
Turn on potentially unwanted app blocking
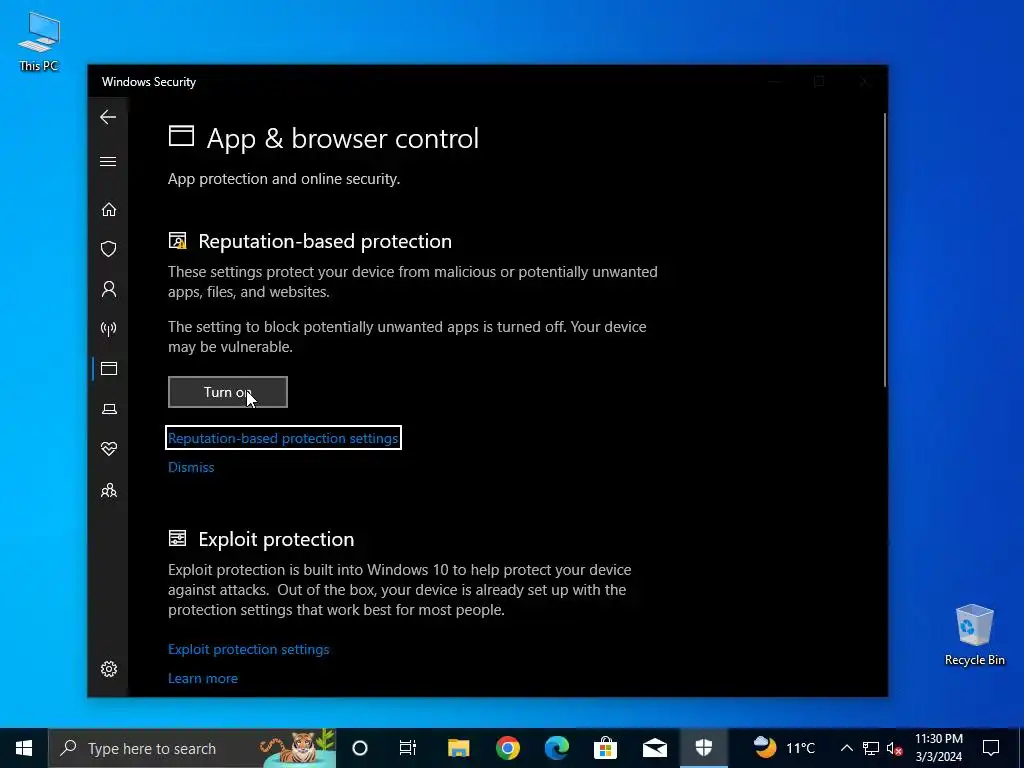[227, 392]
